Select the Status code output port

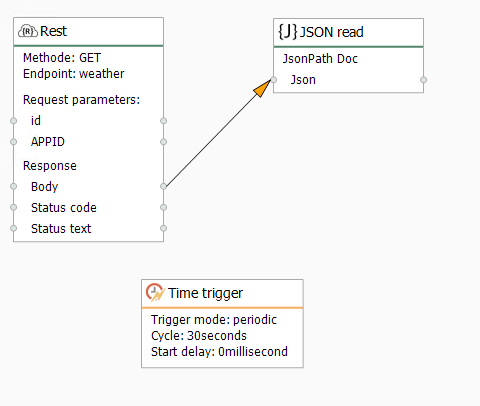(x=163, y=207)
